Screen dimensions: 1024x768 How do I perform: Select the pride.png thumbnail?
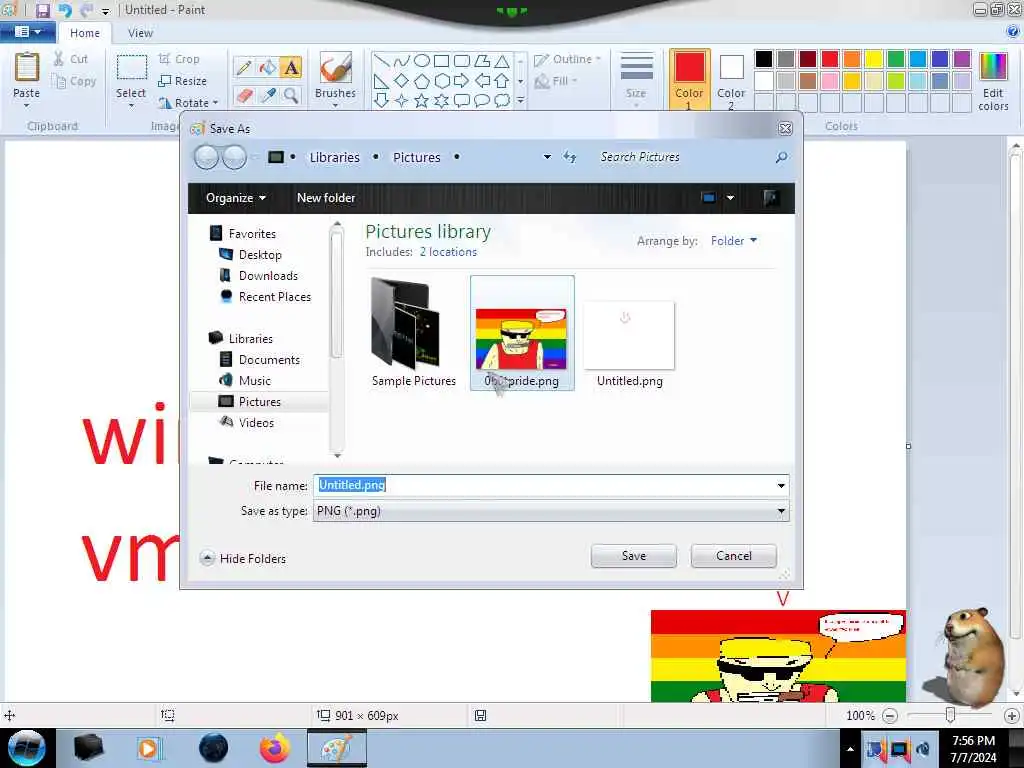click(522, 333)
